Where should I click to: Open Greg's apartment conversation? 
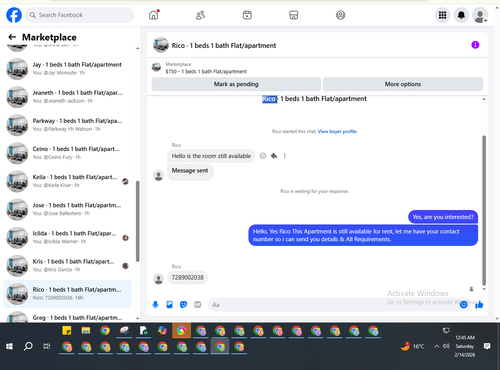coord(68,316)
